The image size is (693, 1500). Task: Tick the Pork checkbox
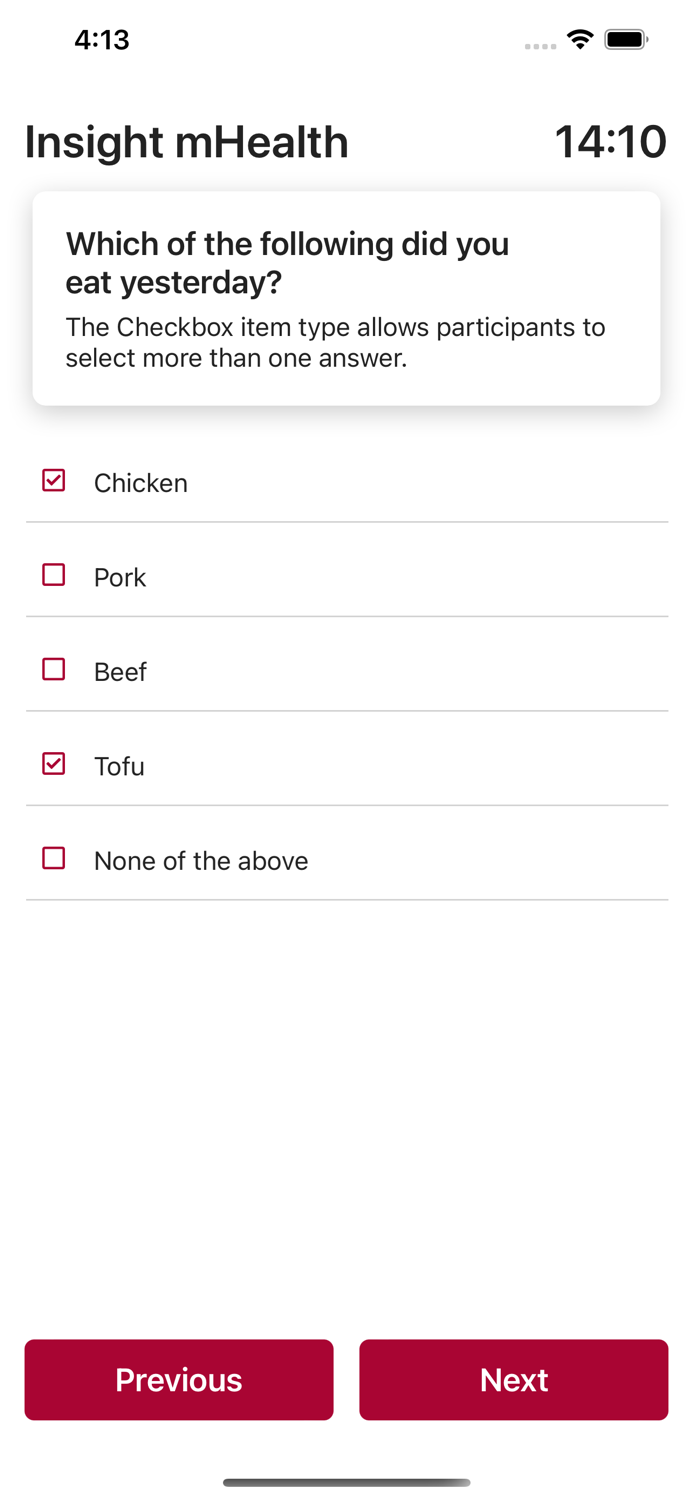coord(54,575)
